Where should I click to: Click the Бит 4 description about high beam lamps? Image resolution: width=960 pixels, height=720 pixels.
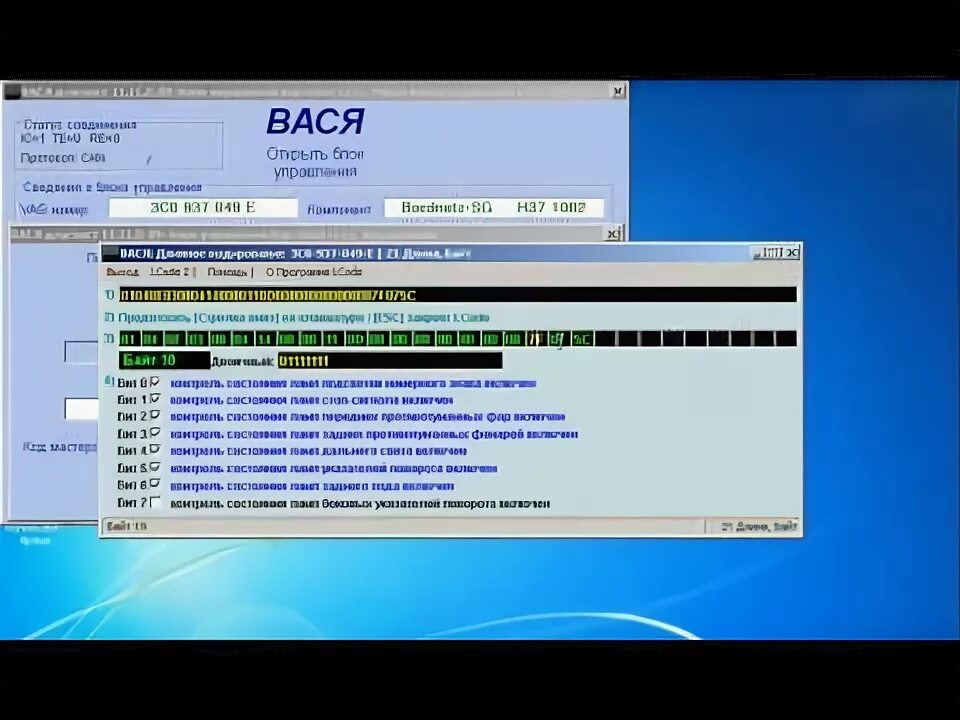coord(318,451)
